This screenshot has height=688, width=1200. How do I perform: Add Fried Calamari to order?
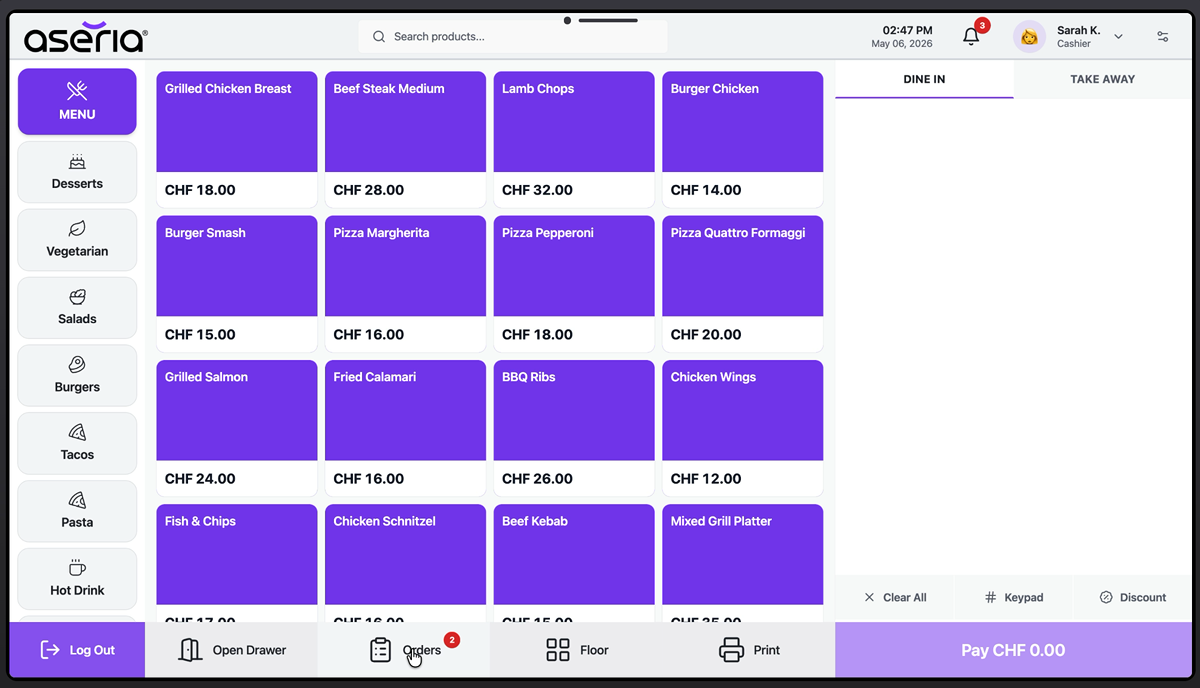point(406,428)
